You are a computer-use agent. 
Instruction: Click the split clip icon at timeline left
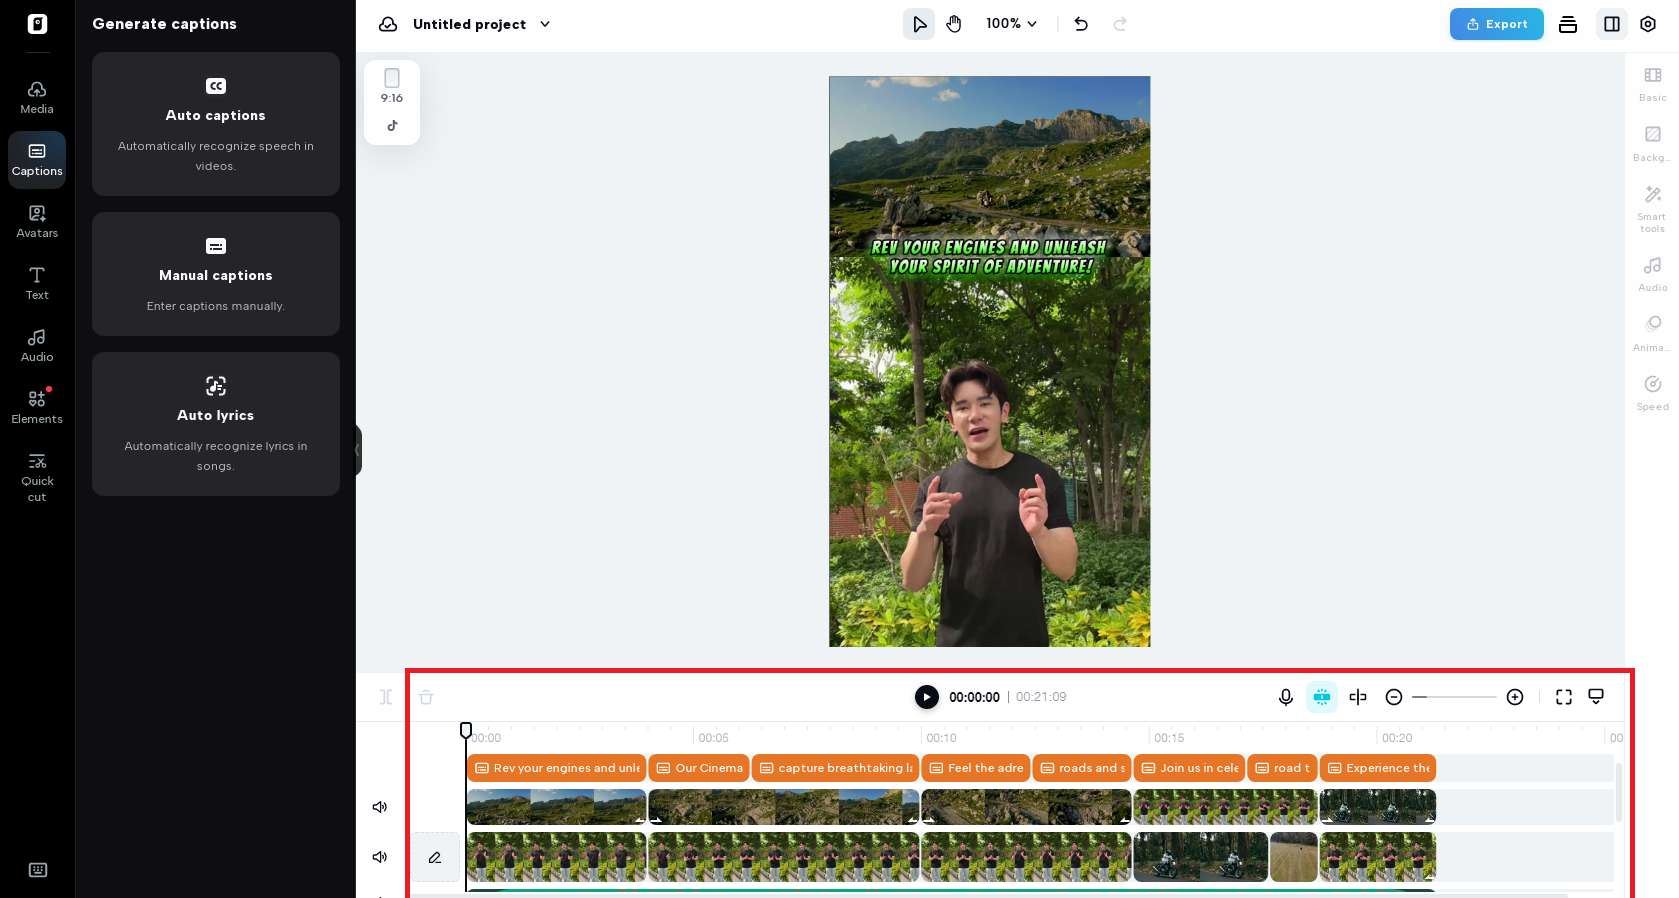(x=386, y=697)
